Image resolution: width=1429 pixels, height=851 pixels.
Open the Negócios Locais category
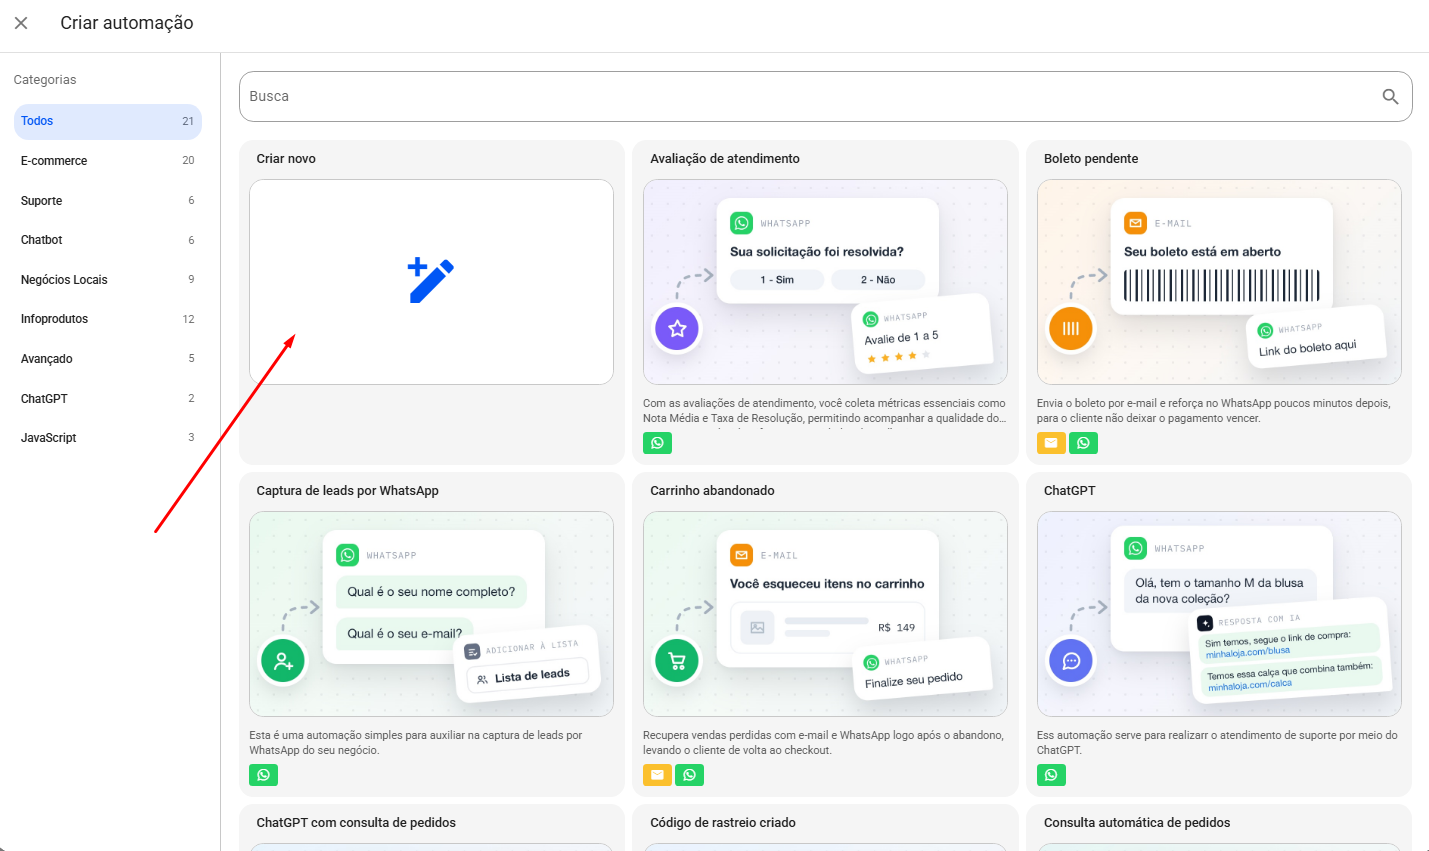[x=108, y=280]
